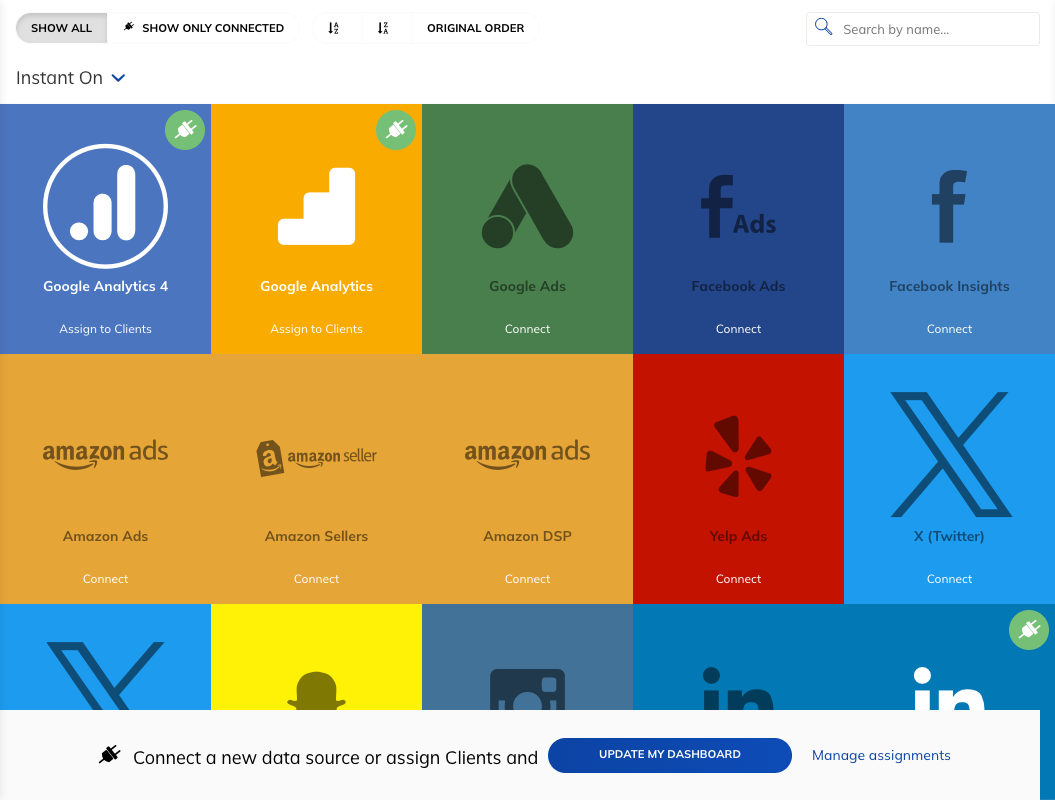Click the Google Analytics 4 title text
This screenshot has width=1055, height=800.
pyautogui.click(x=106, y=286)
